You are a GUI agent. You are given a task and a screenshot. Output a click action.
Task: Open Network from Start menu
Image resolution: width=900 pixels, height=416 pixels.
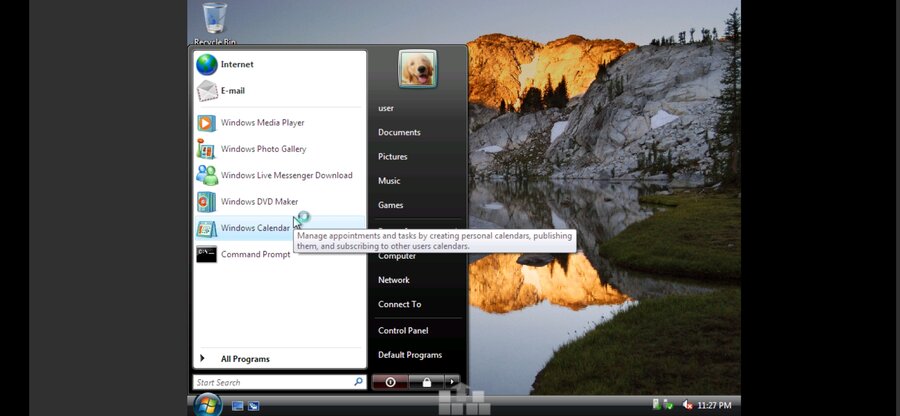pyautogui.click(x=394, y=280)
